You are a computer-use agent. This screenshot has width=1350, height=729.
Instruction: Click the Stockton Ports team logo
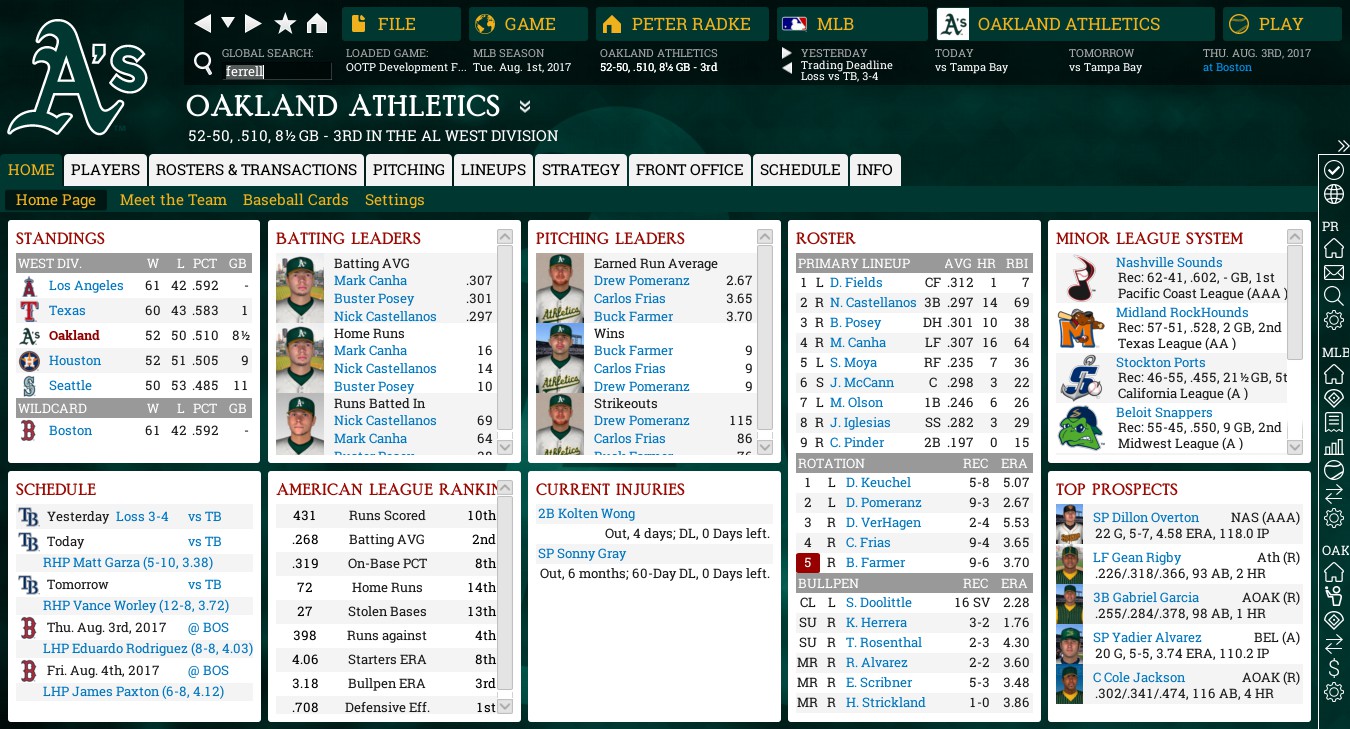[1080, 378]
